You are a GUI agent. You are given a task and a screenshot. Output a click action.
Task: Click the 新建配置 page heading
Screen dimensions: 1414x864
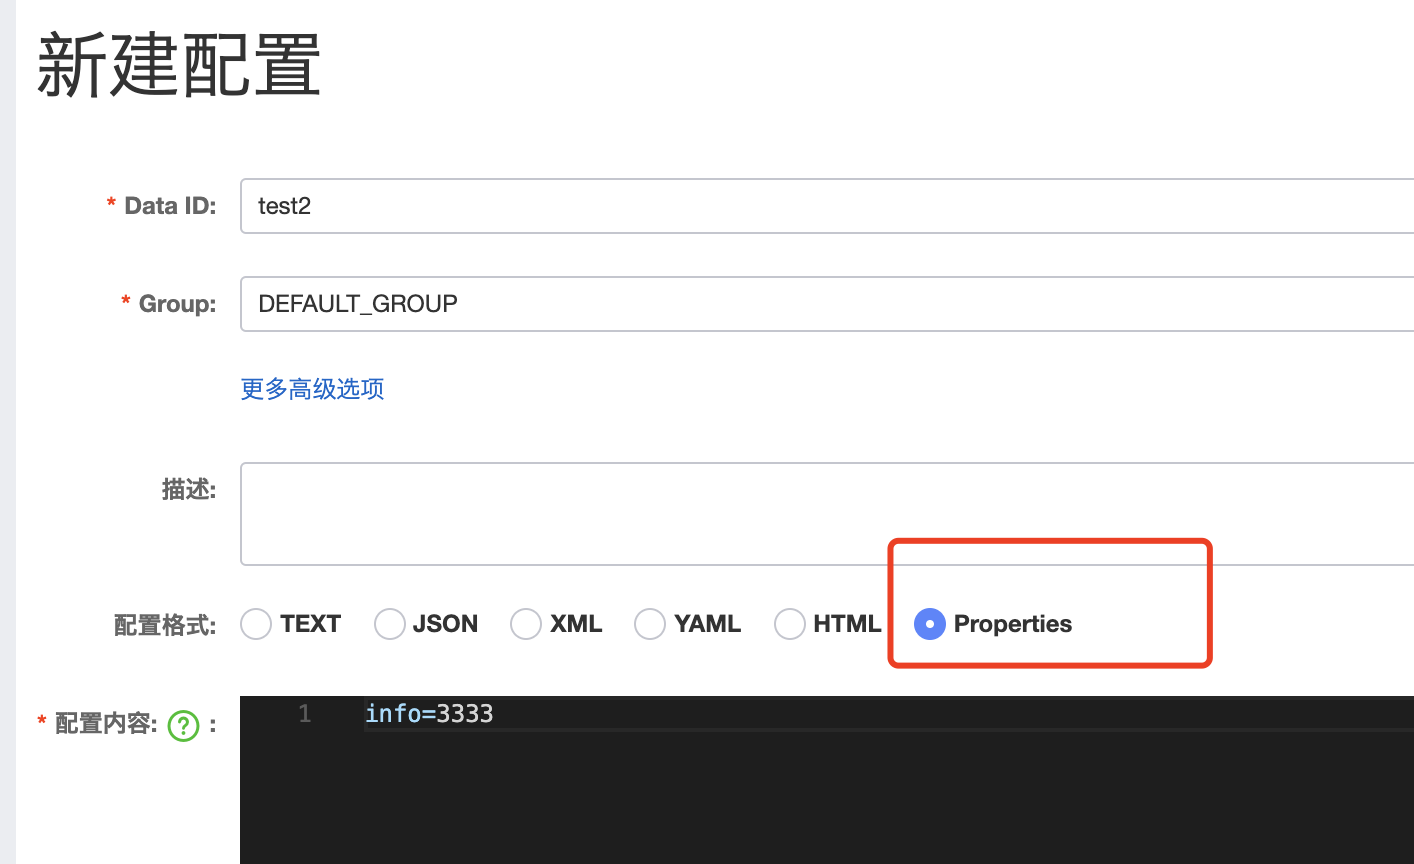click(x=179, y=65)
